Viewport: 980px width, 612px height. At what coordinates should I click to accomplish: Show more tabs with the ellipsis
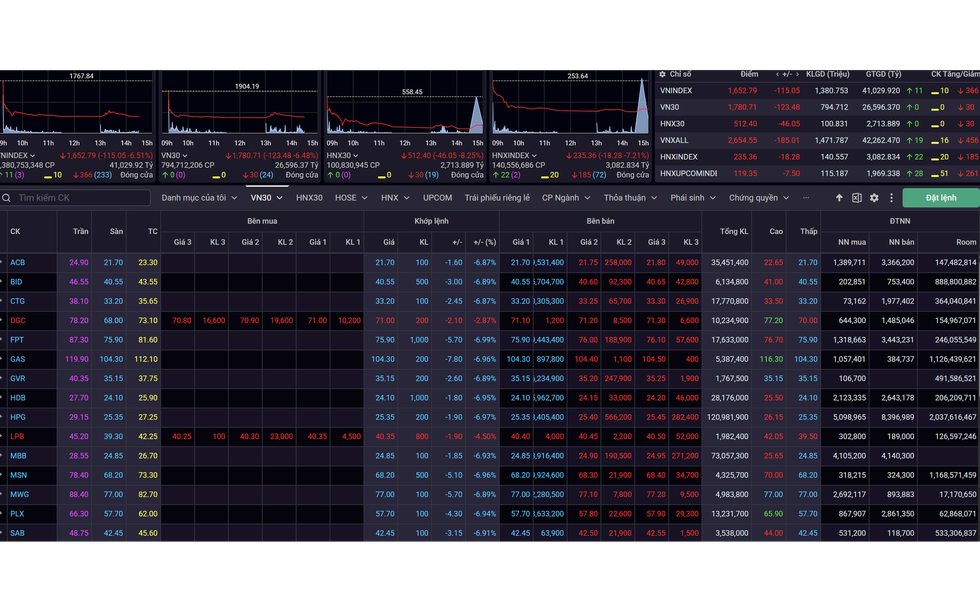tap(806, 198)
